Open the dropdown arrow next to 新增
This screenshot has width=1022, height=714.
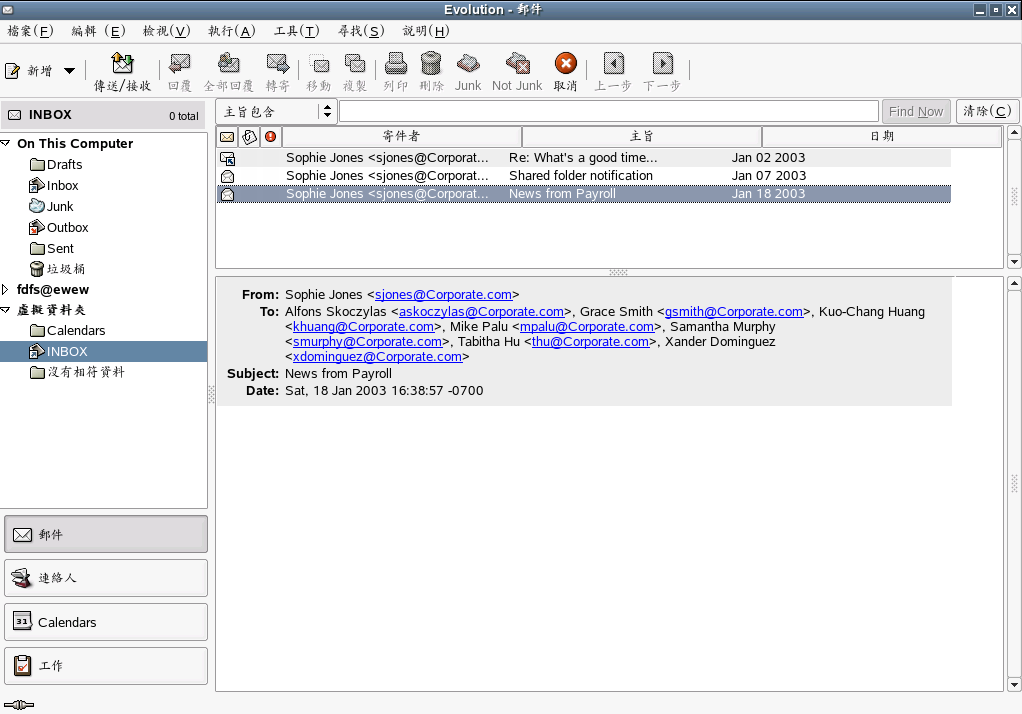(x=69, y=71)
